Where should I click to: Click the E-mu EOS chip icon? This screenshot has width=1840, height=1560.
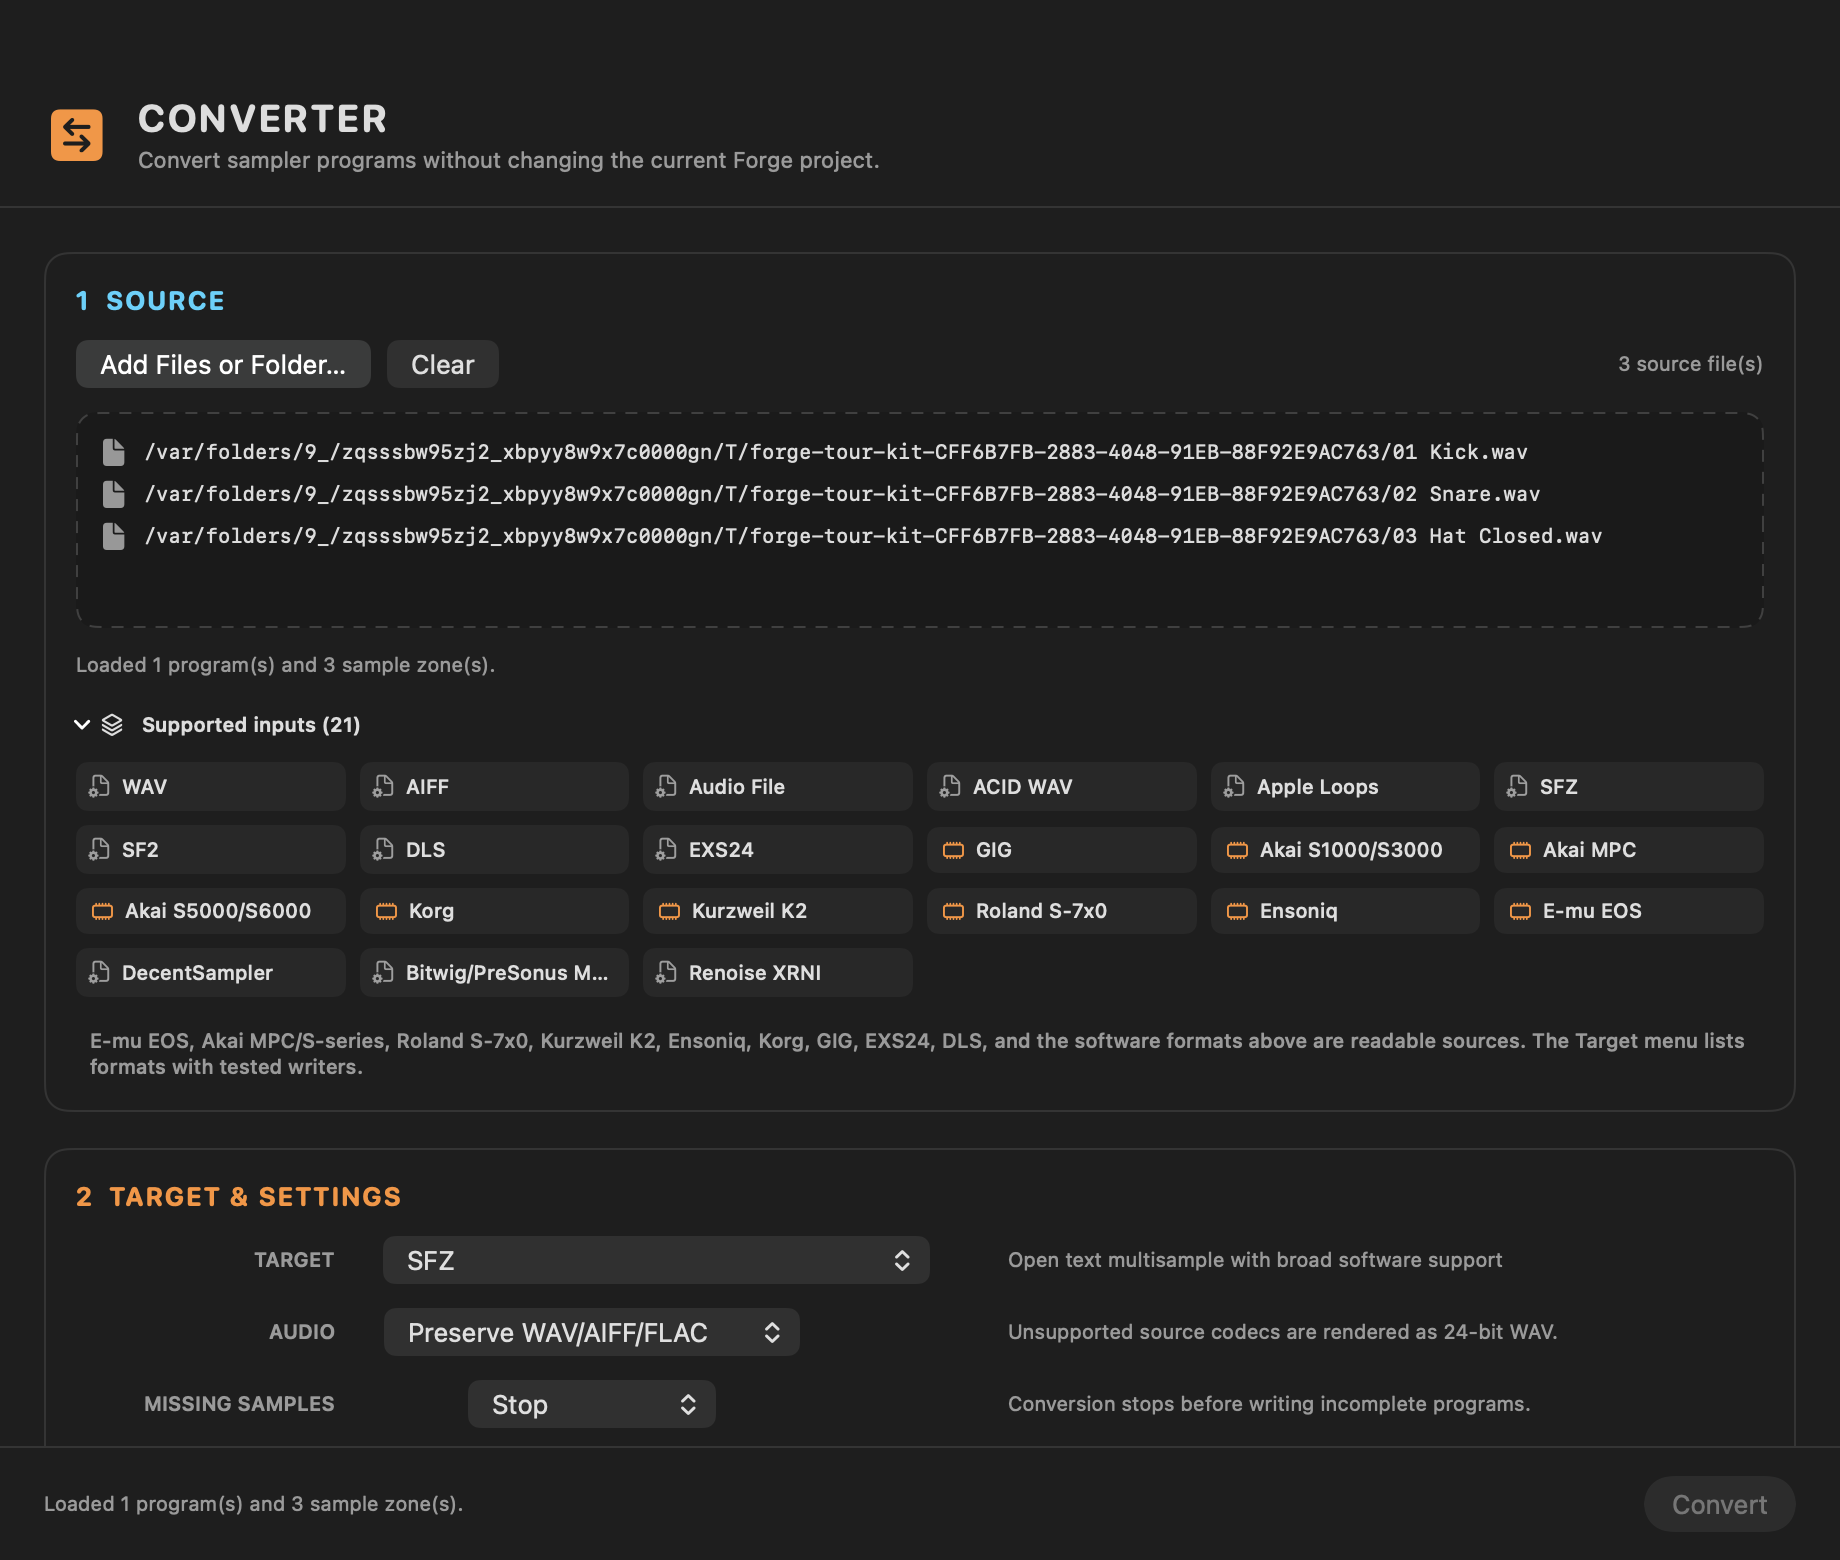pos(1520,911)
